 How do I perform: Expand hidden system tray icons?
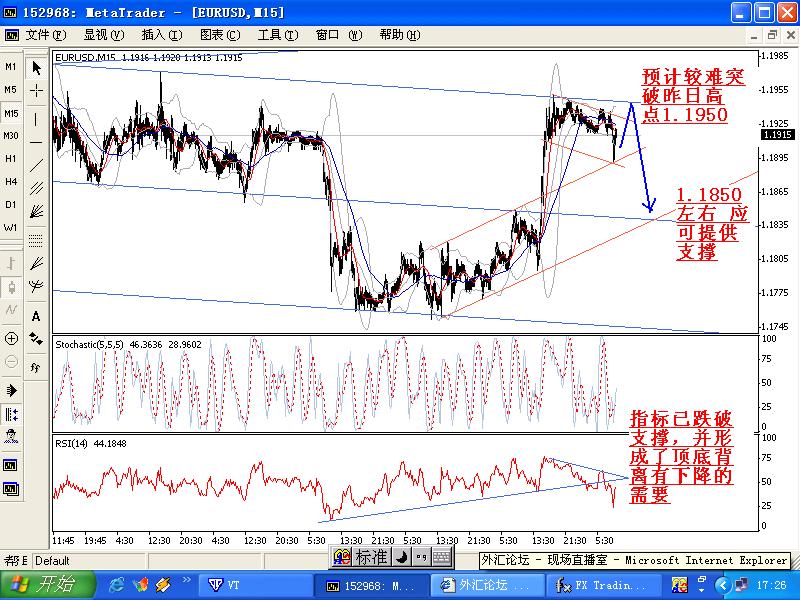(722, 585)
